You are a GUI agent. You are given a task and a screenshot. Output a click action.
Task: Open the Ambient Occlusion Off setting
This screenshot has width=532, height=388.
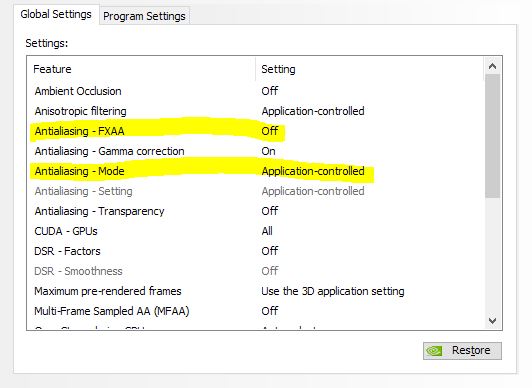tap(270, 91)
